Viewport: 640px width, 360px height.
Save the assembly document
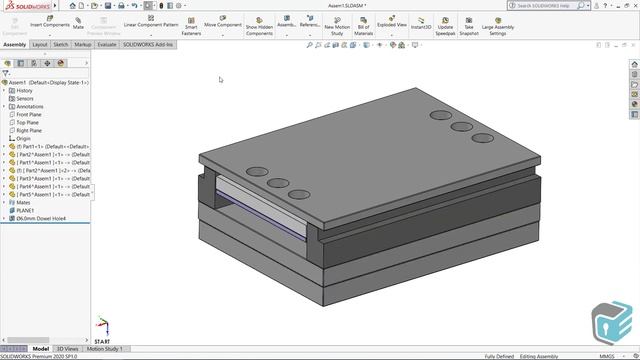click(x=108, y=6)
